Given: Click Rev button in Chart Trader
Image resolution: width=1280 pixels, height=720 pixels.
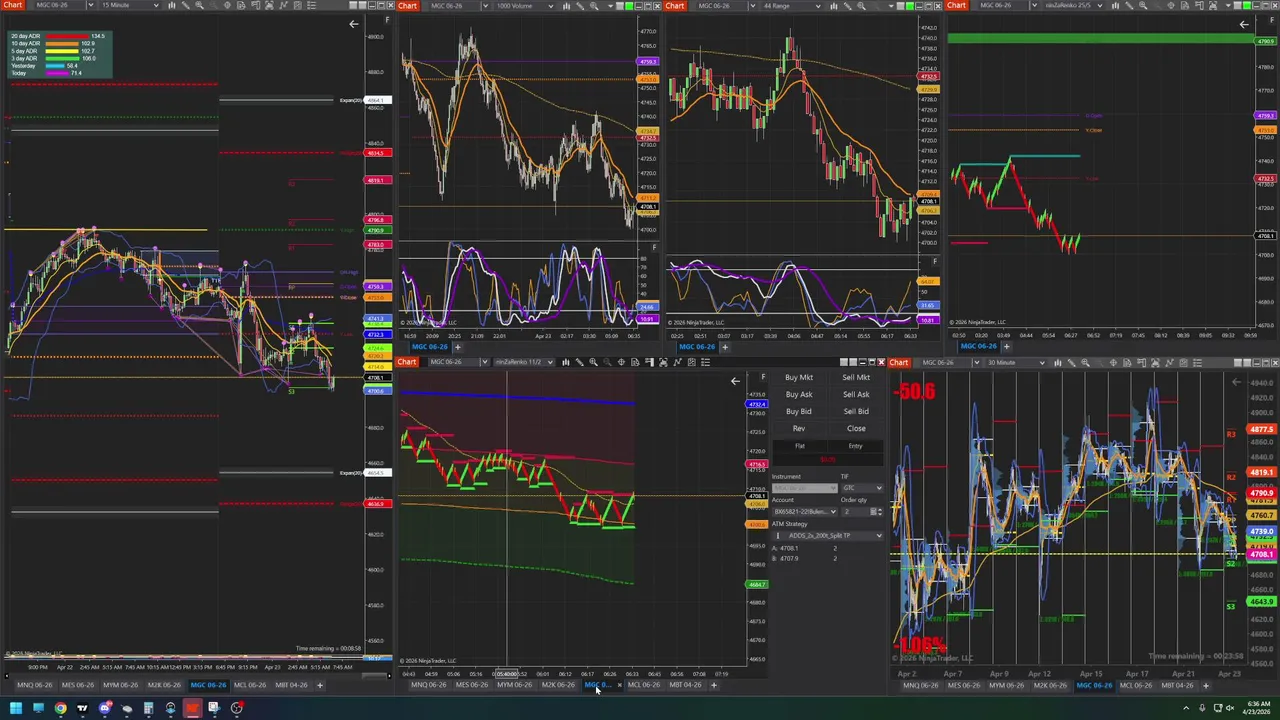Looking at the screenshot, I should click(x=799, y=428).
